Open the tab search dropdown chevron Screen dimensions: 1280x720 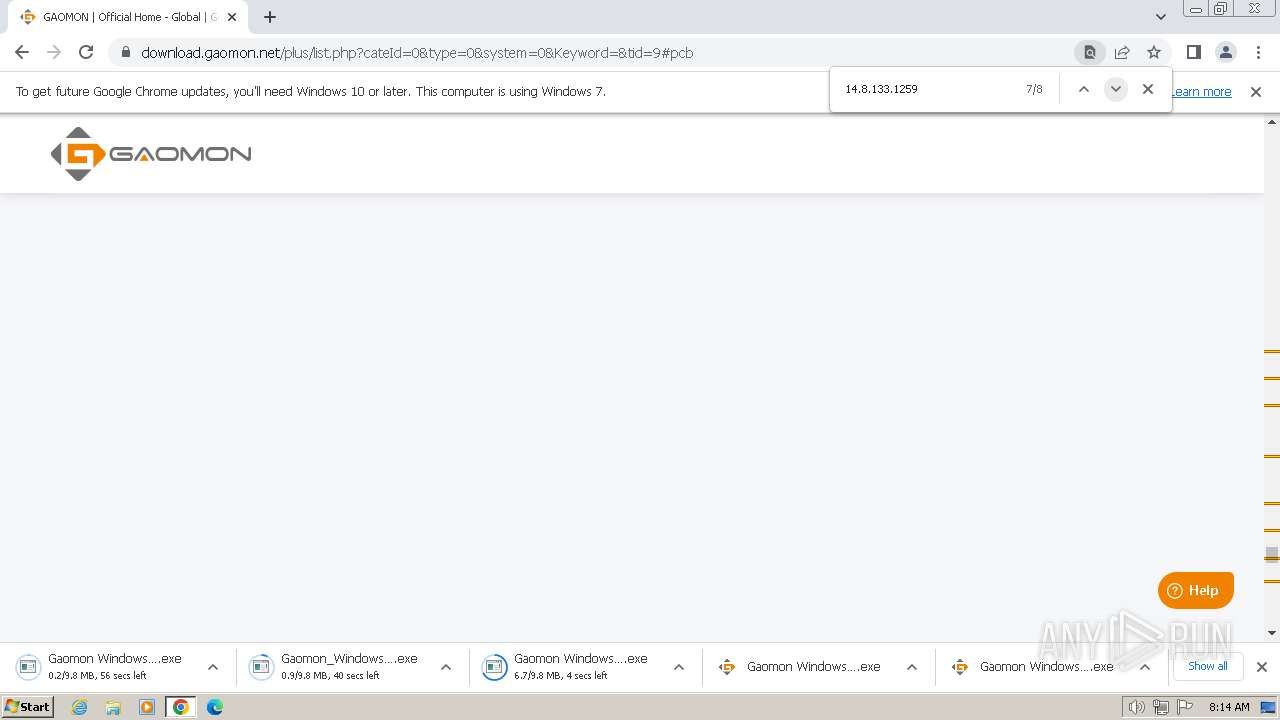point(1160,17)
